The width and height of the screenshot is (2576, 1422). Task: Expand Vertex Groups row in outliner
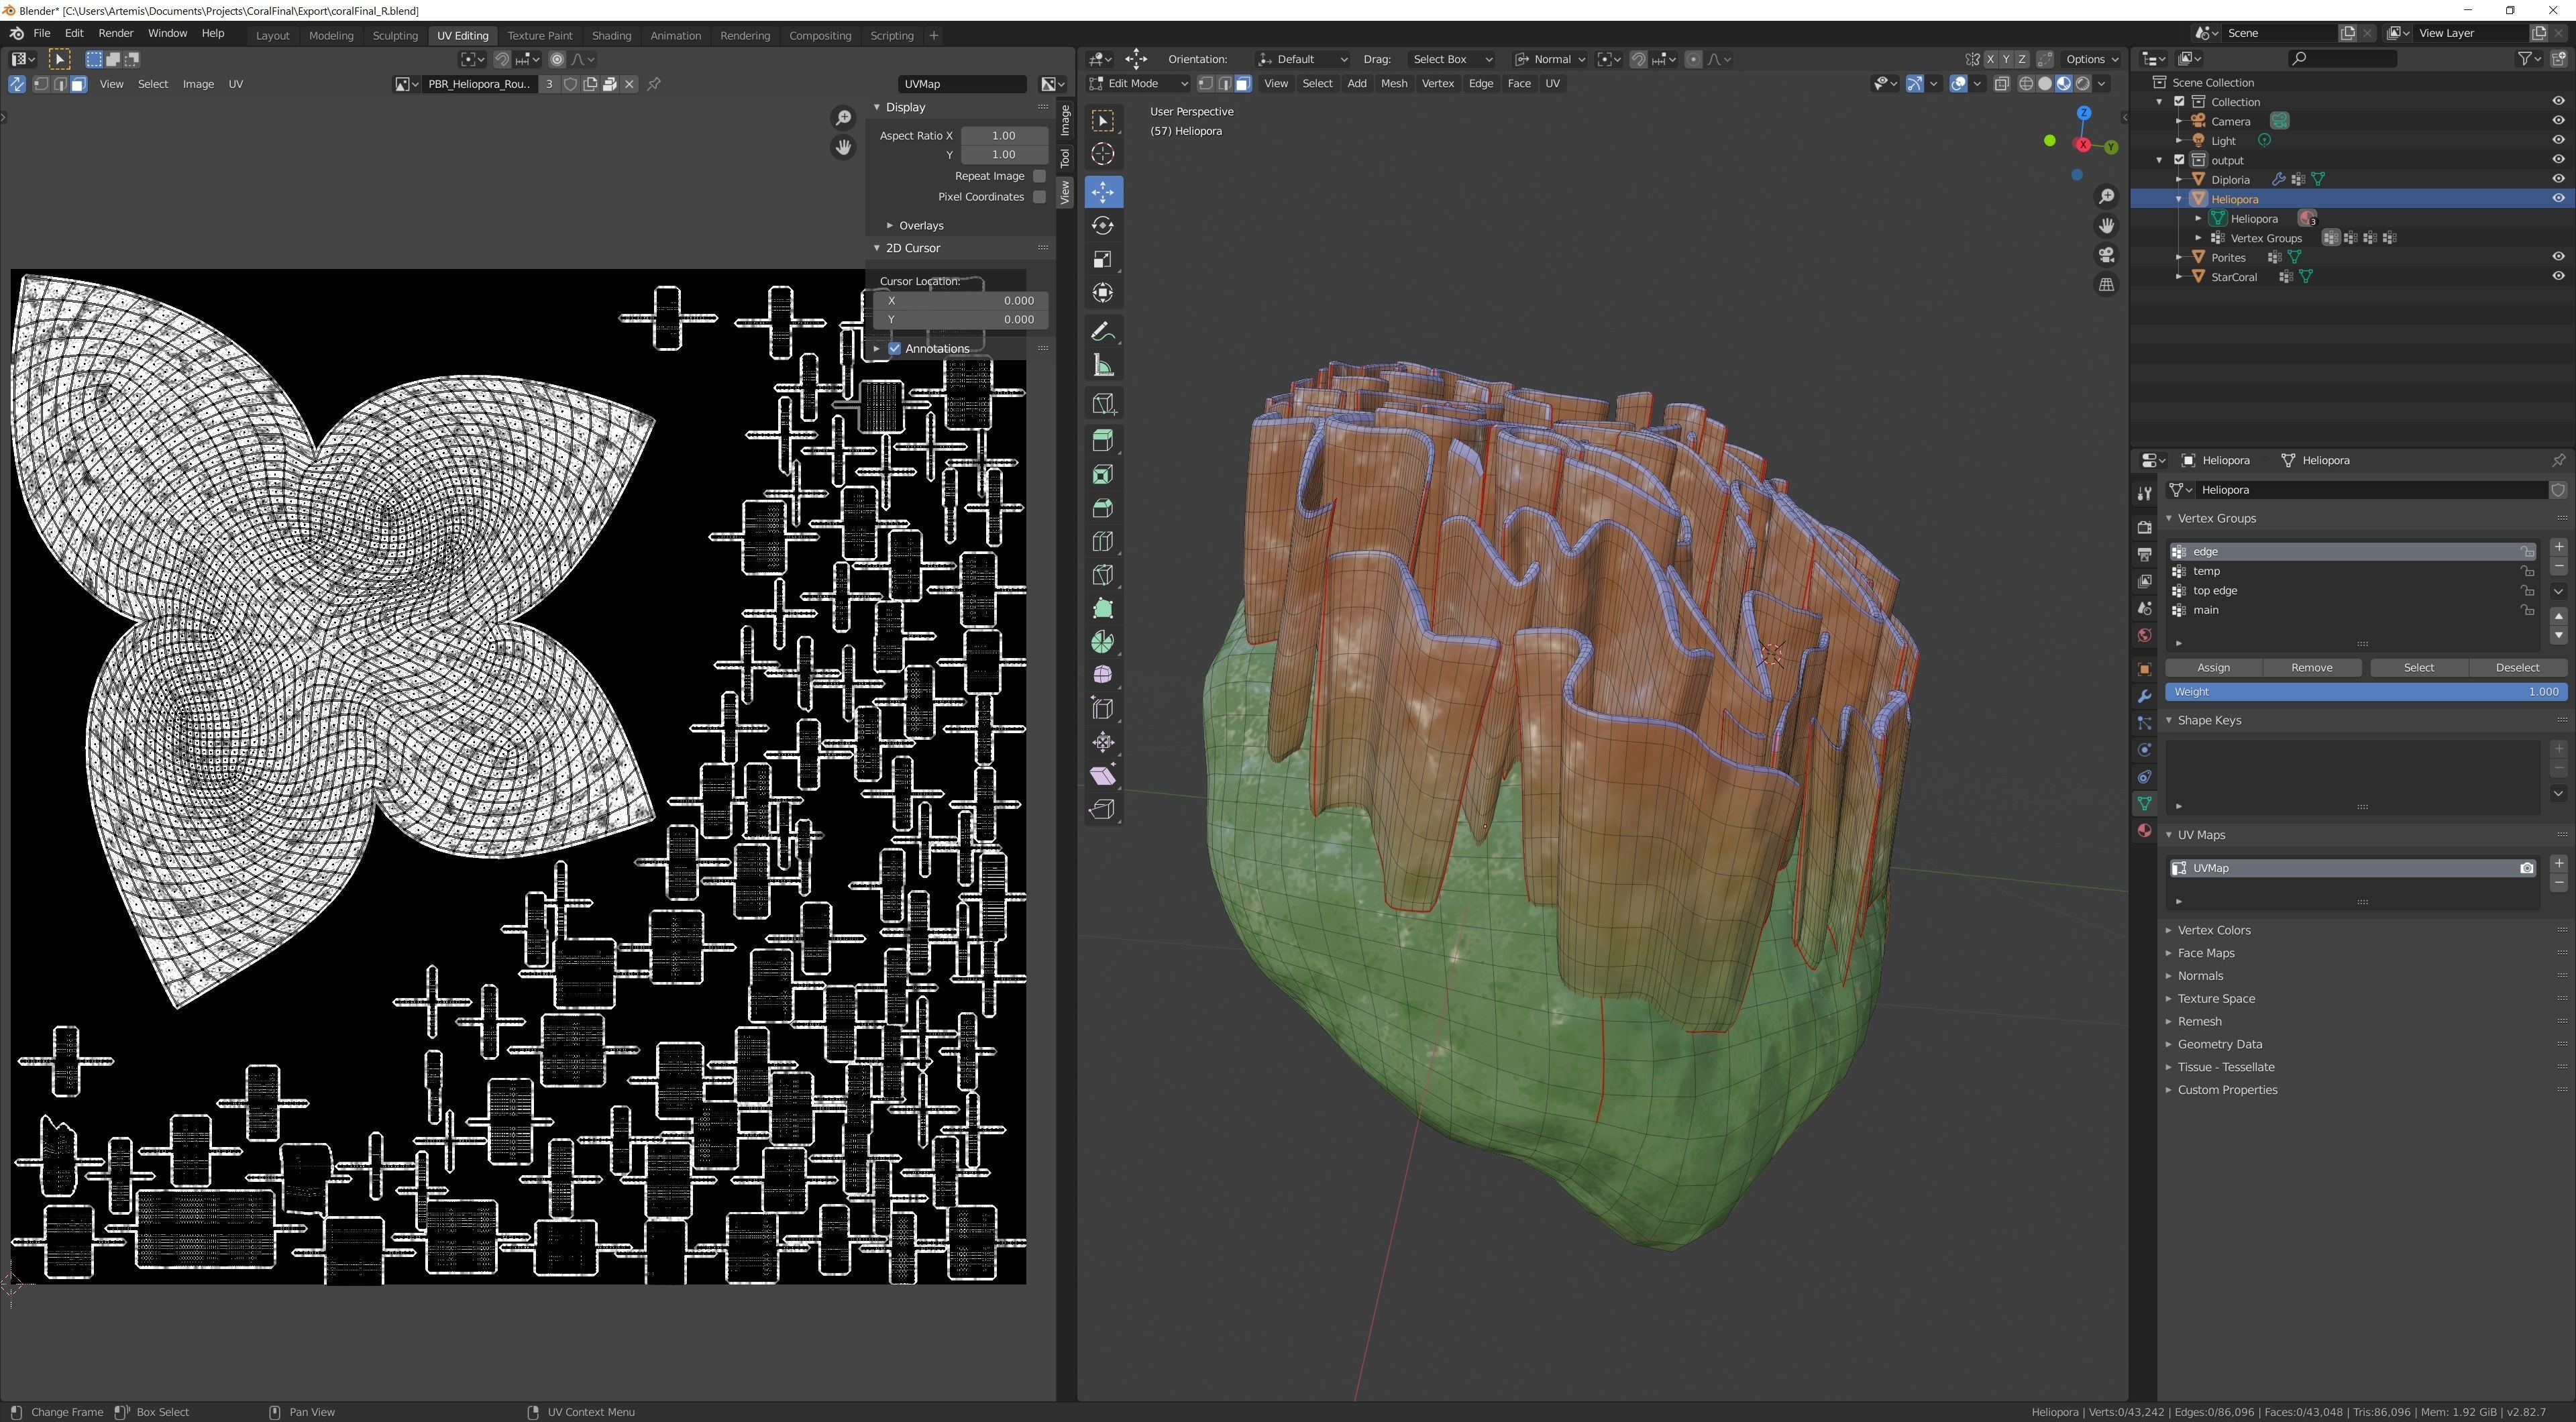pyautogui.click(x=2198, y=238)
